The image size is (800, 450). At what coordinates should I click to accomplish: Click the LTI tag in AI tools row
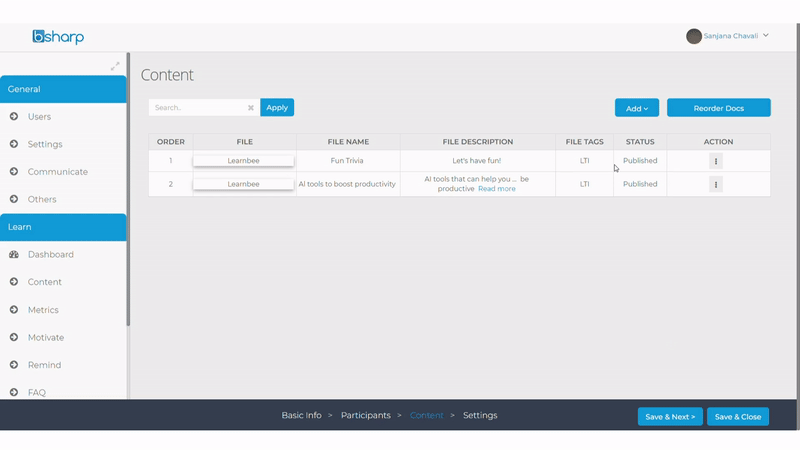(584, 184)
